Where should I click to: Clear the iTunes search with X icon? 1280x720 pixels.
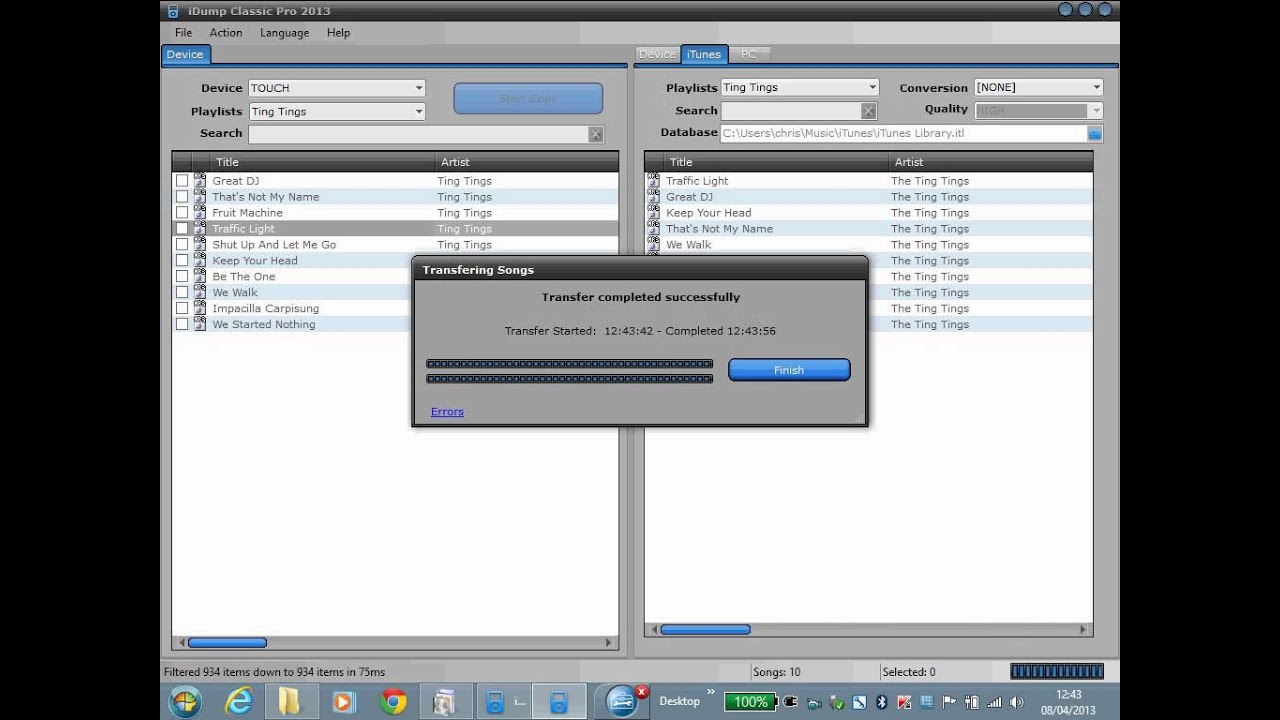point(869,111)
